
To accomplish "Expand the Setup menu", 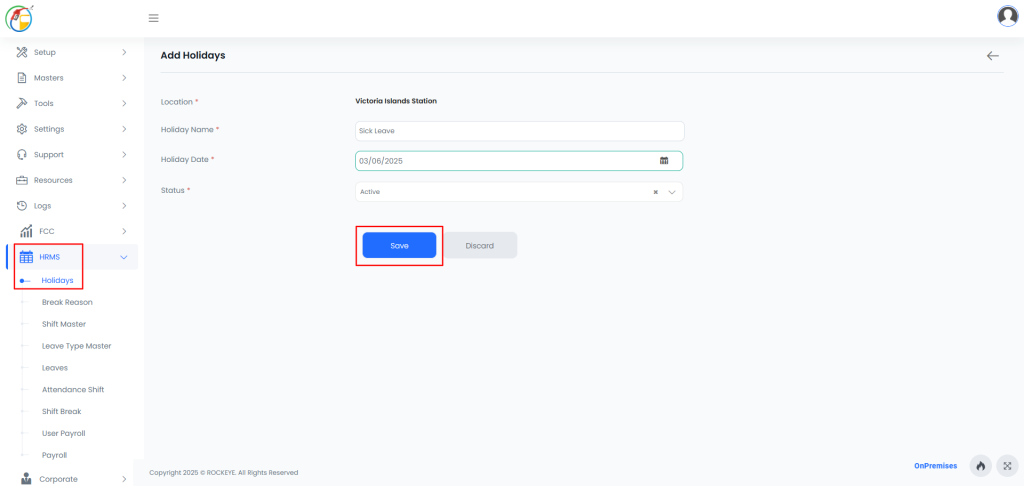I will tap(72, 52).
